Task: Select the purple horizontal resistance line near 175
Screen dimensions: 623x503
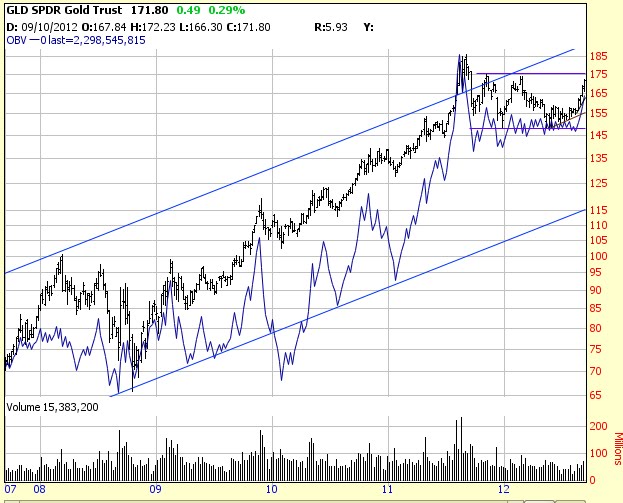Action: pos(531,74)
